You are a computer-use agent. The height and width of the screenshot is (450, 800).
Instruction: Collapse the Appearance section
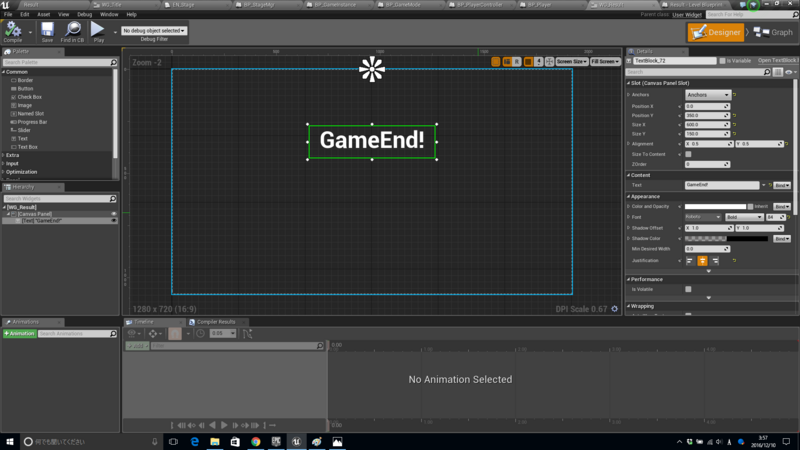(x=629, y=196)
